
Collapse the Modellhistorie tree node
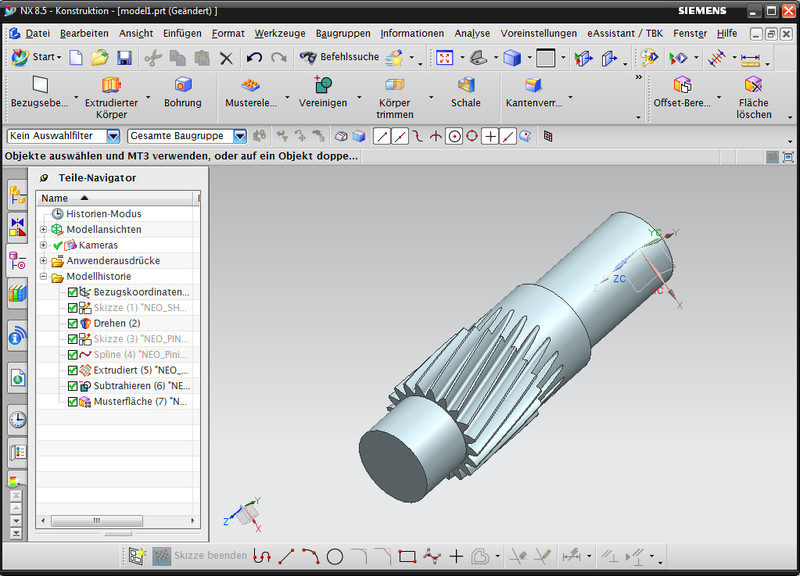coord(44,276)
